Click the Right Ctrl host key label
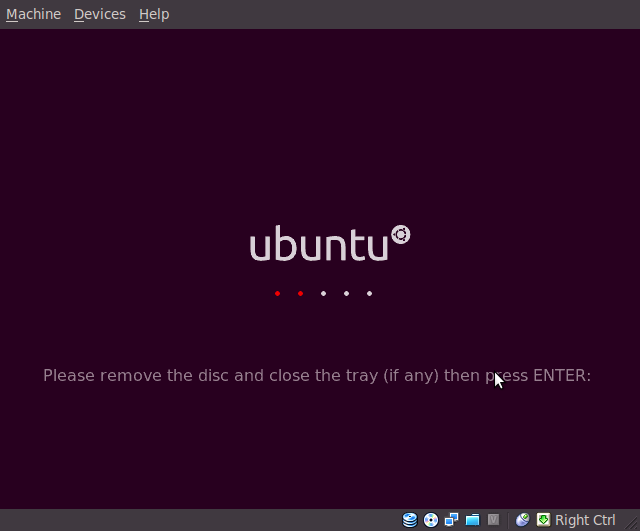This screenshot has width=640, height=531. [585, 520]
